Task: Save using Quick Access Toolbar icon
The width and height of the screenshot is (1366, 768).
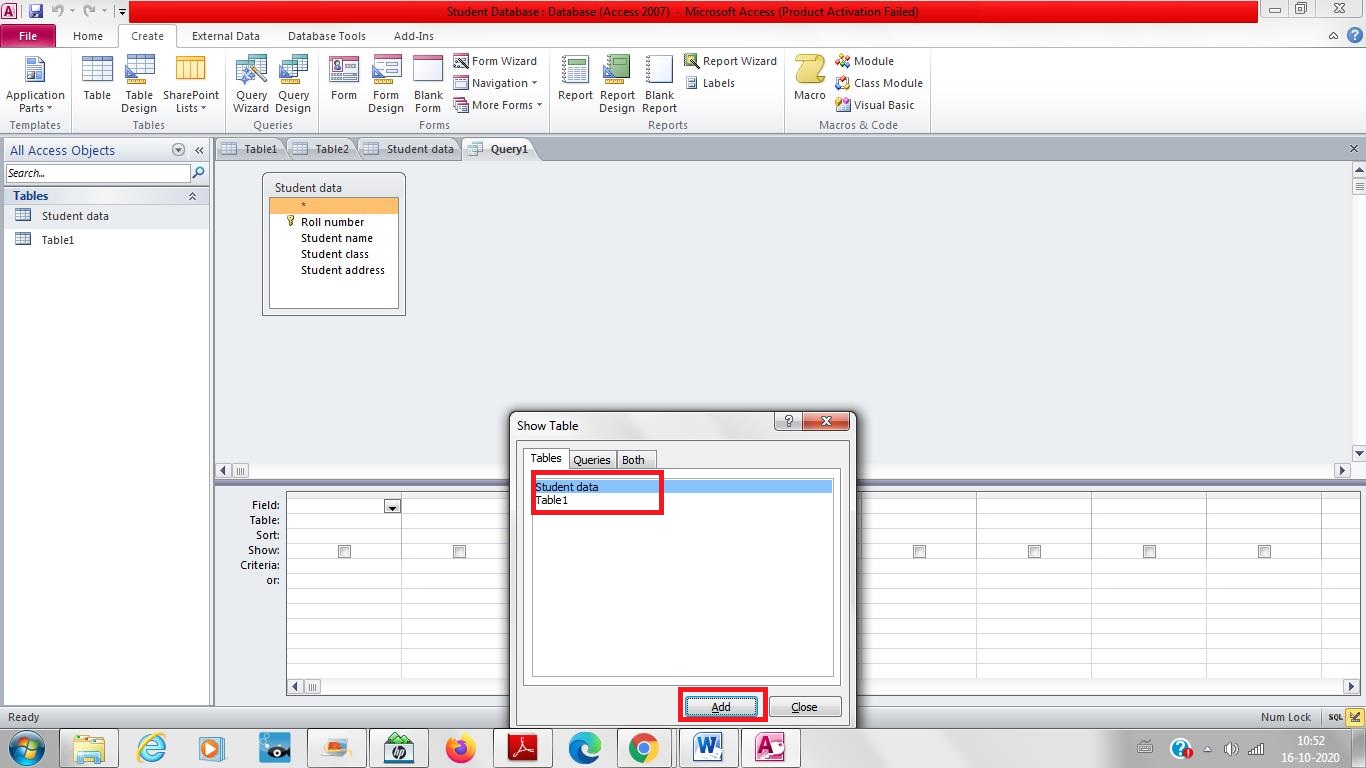Action: 36,11
